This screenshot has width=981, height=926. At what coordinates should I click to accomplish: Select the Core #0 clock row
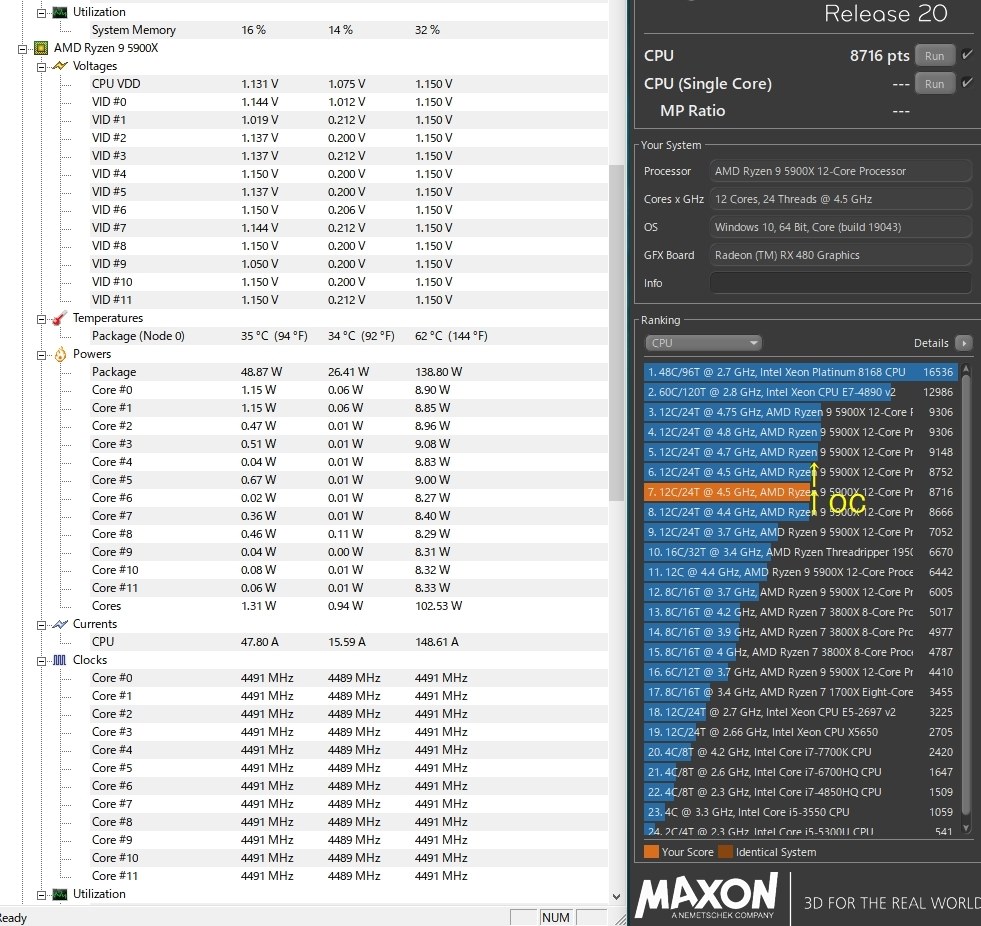(349, 678)
